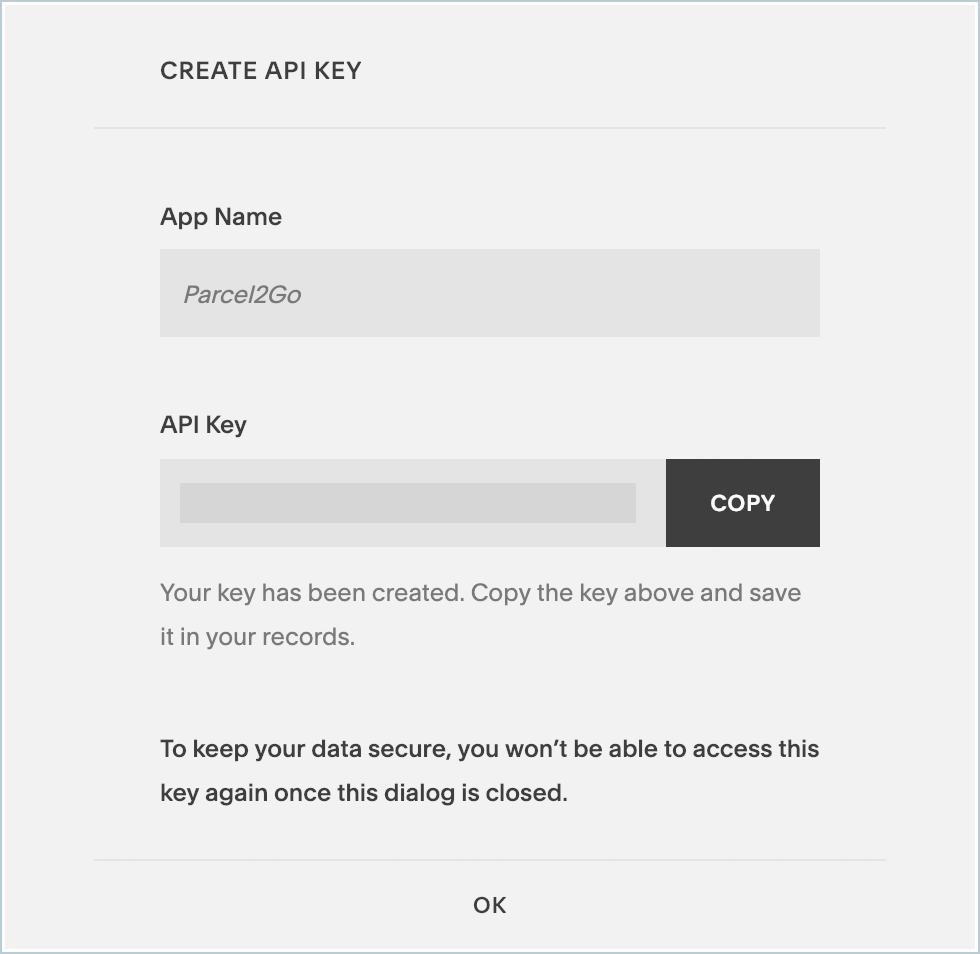Click the CREATE API KEY heading
Image resolution: width=980 pixels, height=954 pixels.
pos(260,71)
